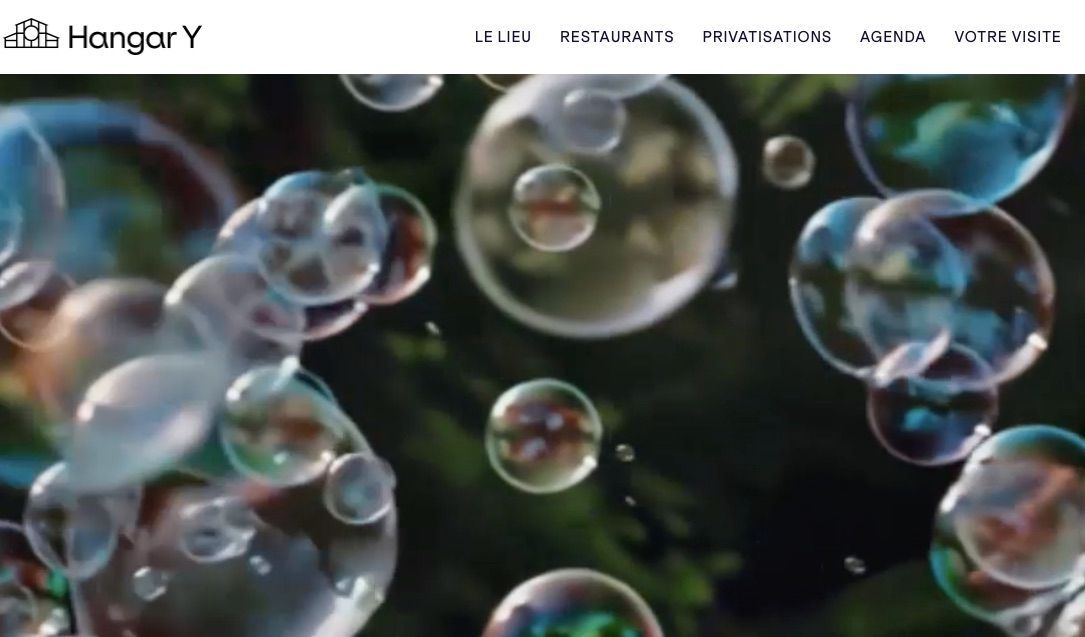This screenshot has width=1085, height=637.
Task: Click the tiny bubble at lower right of the foliage
Action: (x=855, y=565)
